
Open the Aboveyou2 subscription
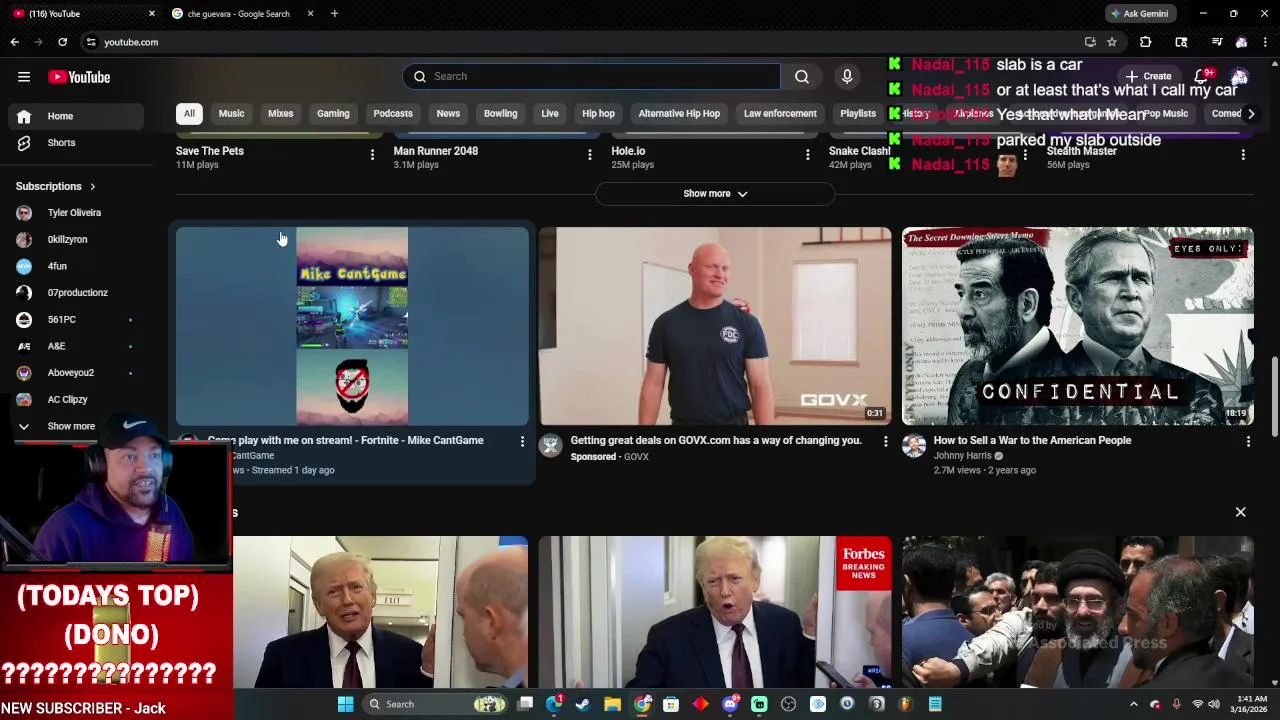(x=74, y=373)
